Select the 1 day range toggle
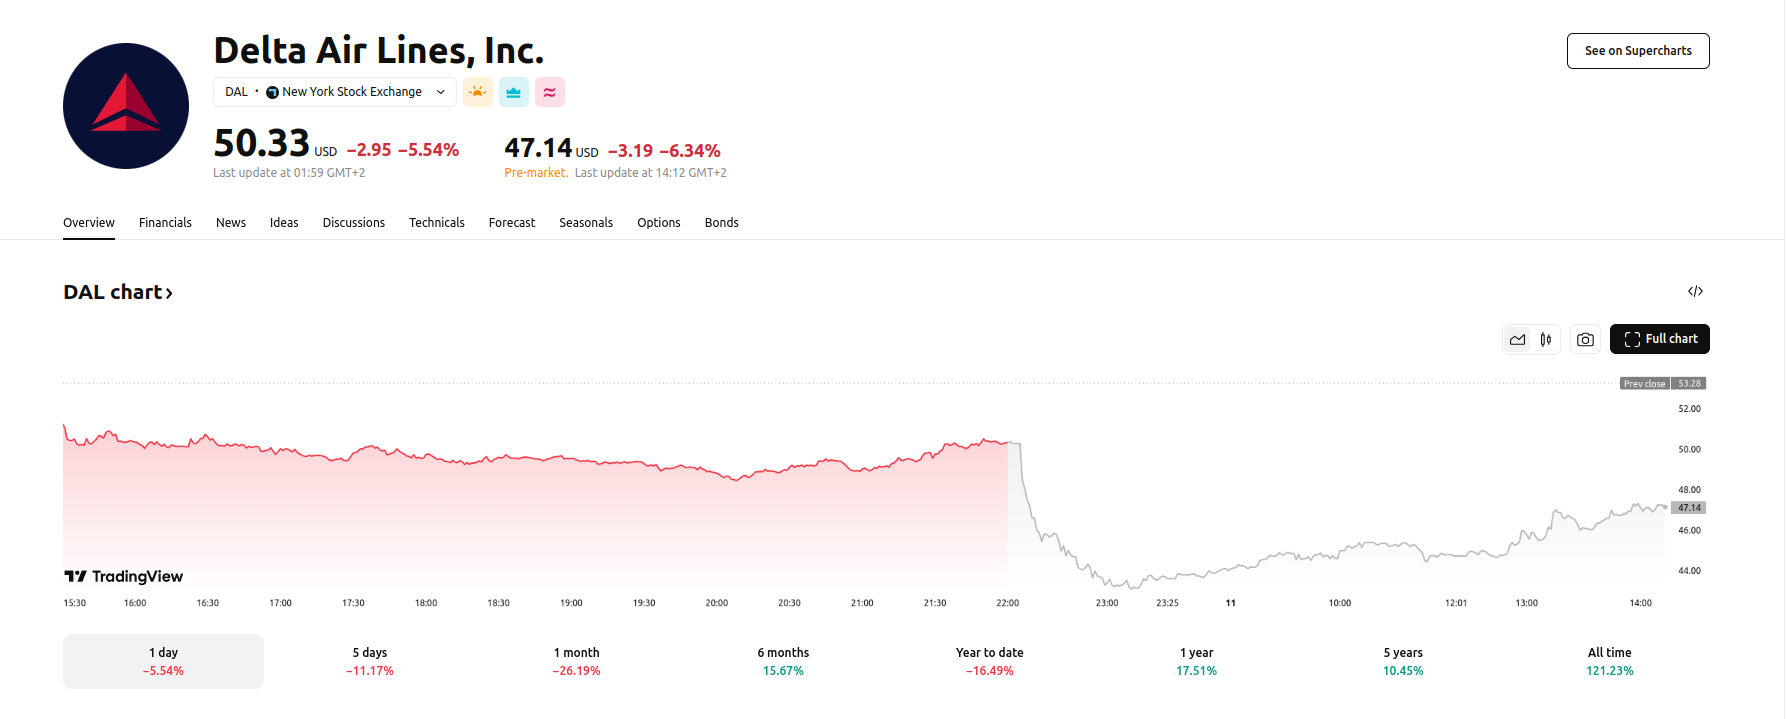The image size is (1786, 719). click(163, 660)
